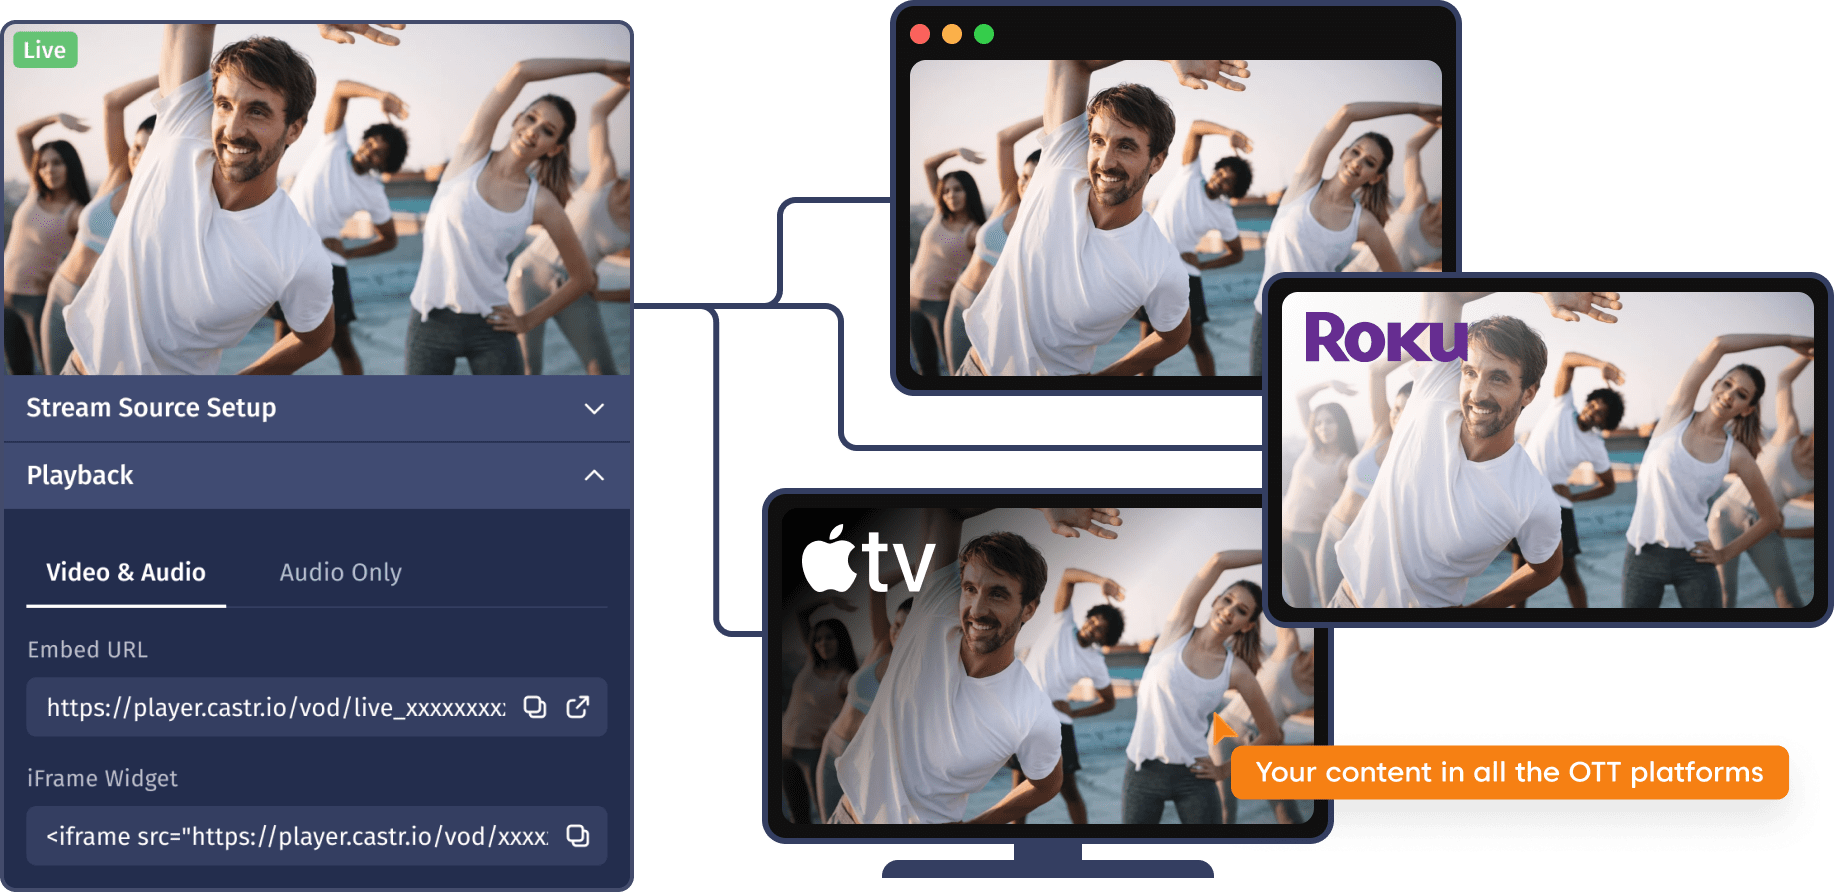
Task: Click the green maximize dot in browser window
Action: (984, 34)
